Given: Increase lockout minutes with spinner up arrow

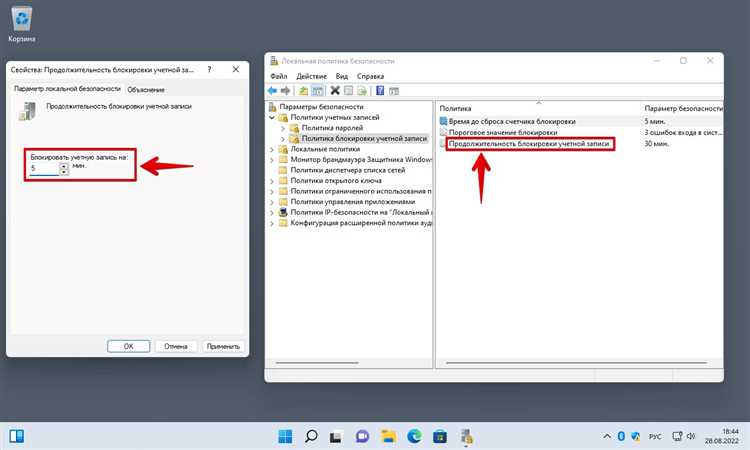Looking at the screenshot, I should coord(64,165).
